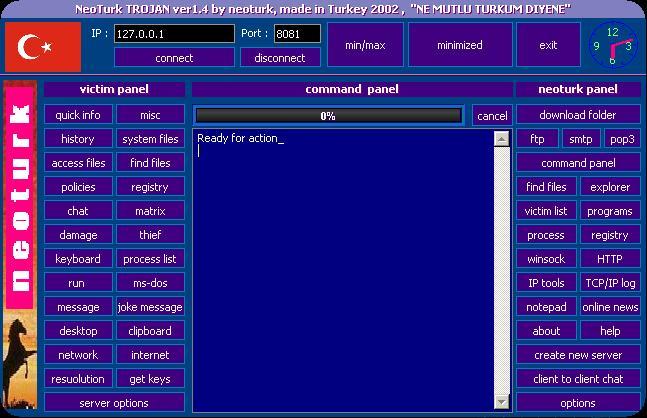Open the notepad button
The width and height of the screenshot is (647, 418).
point(546,307)
